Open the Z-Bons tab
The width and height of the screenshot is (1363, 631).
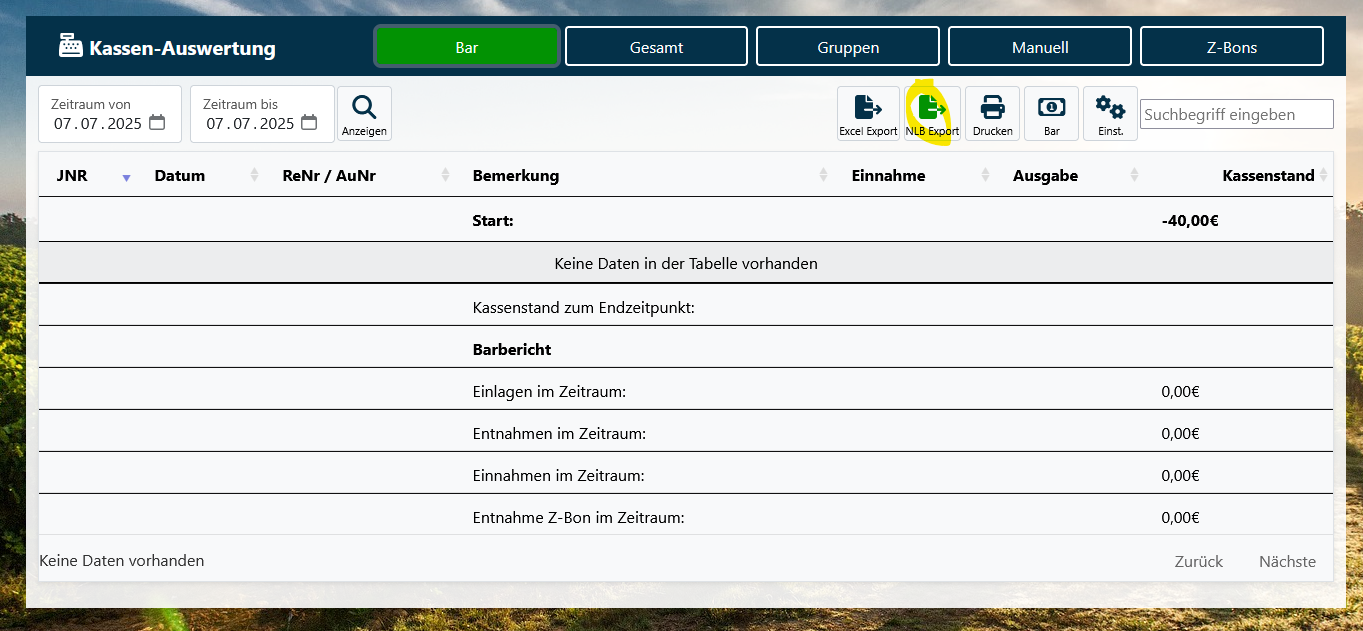pos(1231,47)
